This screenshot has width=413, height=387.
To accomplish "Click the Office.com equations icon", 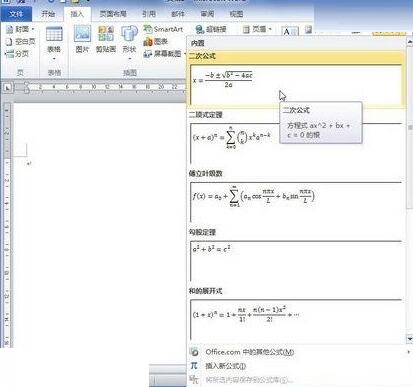I will (194, 352).
